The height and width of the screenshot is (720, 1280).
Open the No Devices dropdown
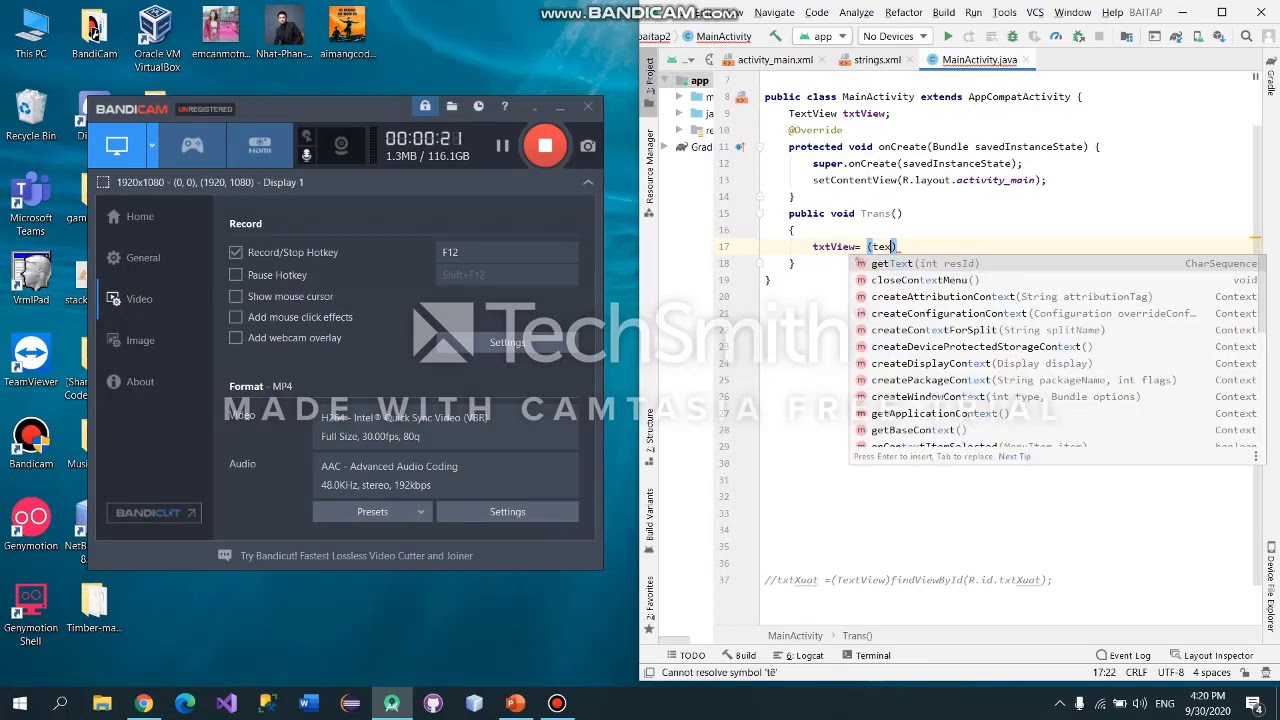point(893,36)
